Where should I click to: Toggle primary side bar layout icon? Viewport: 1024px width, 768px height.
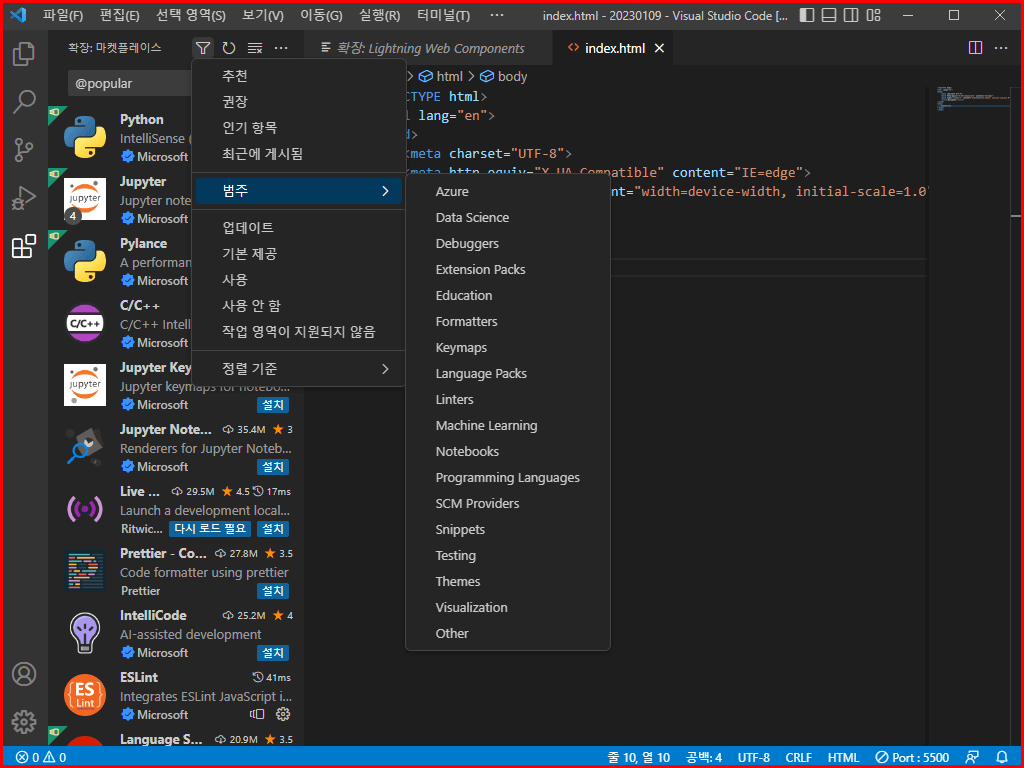pos(807,15)
